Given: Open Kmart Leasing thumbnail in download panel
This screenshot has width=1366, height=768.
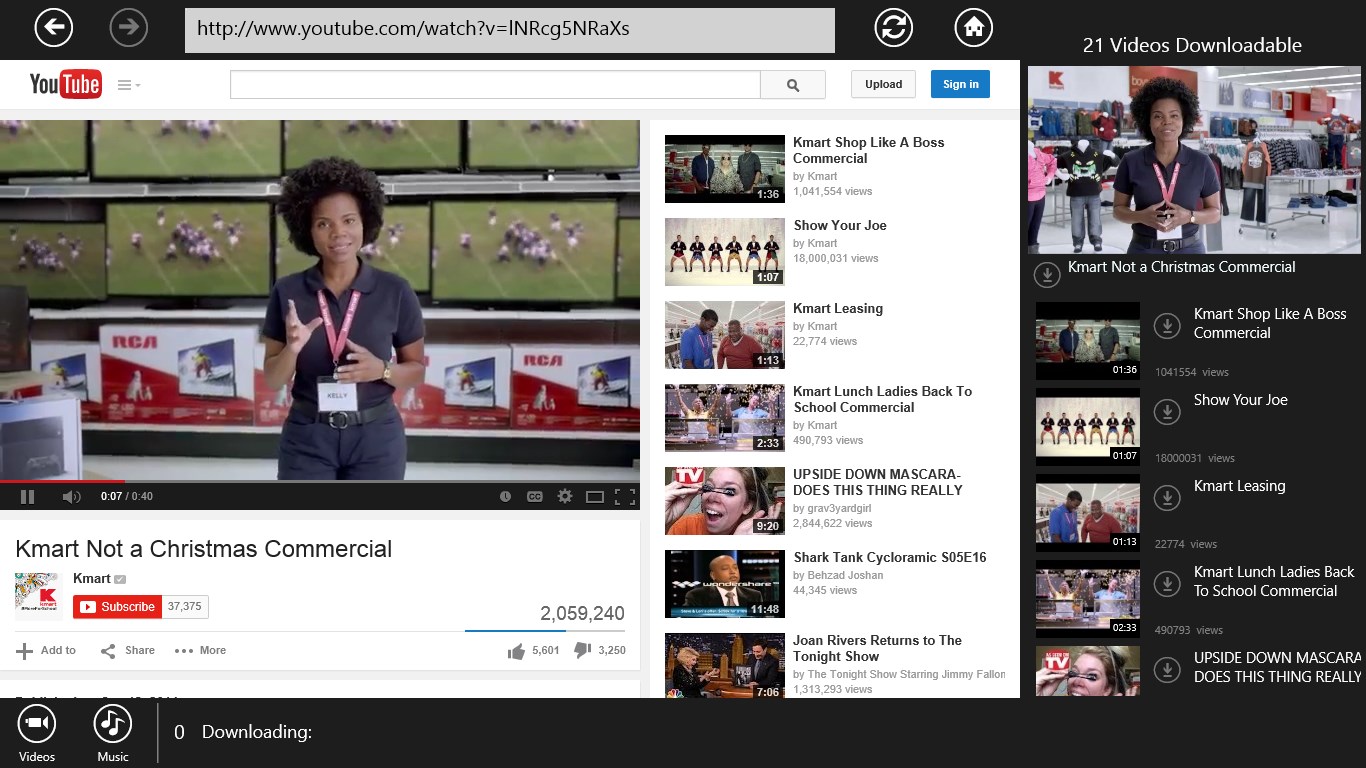Looking at the screenshot, I should click(1087, 513).
